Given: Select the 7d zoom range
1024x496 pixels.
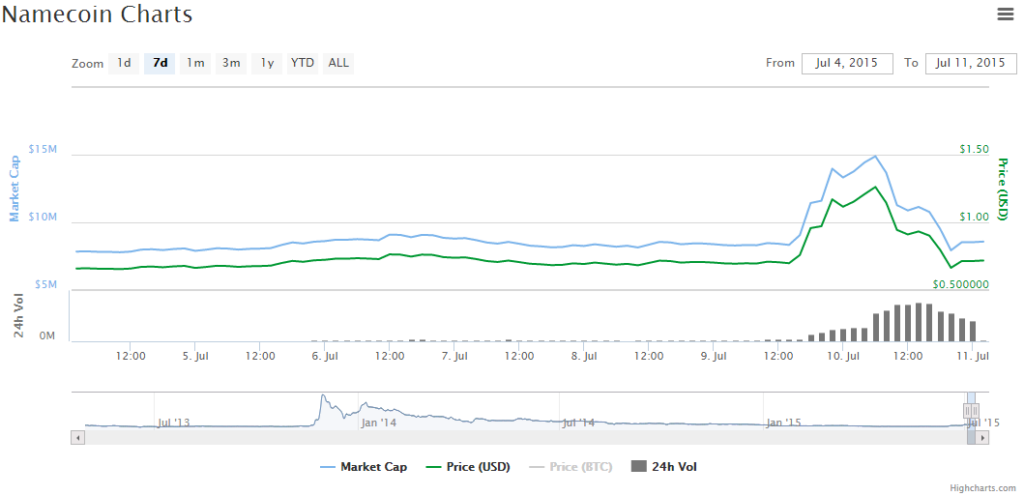Looking at the screenshot, I should click(159, 63).
